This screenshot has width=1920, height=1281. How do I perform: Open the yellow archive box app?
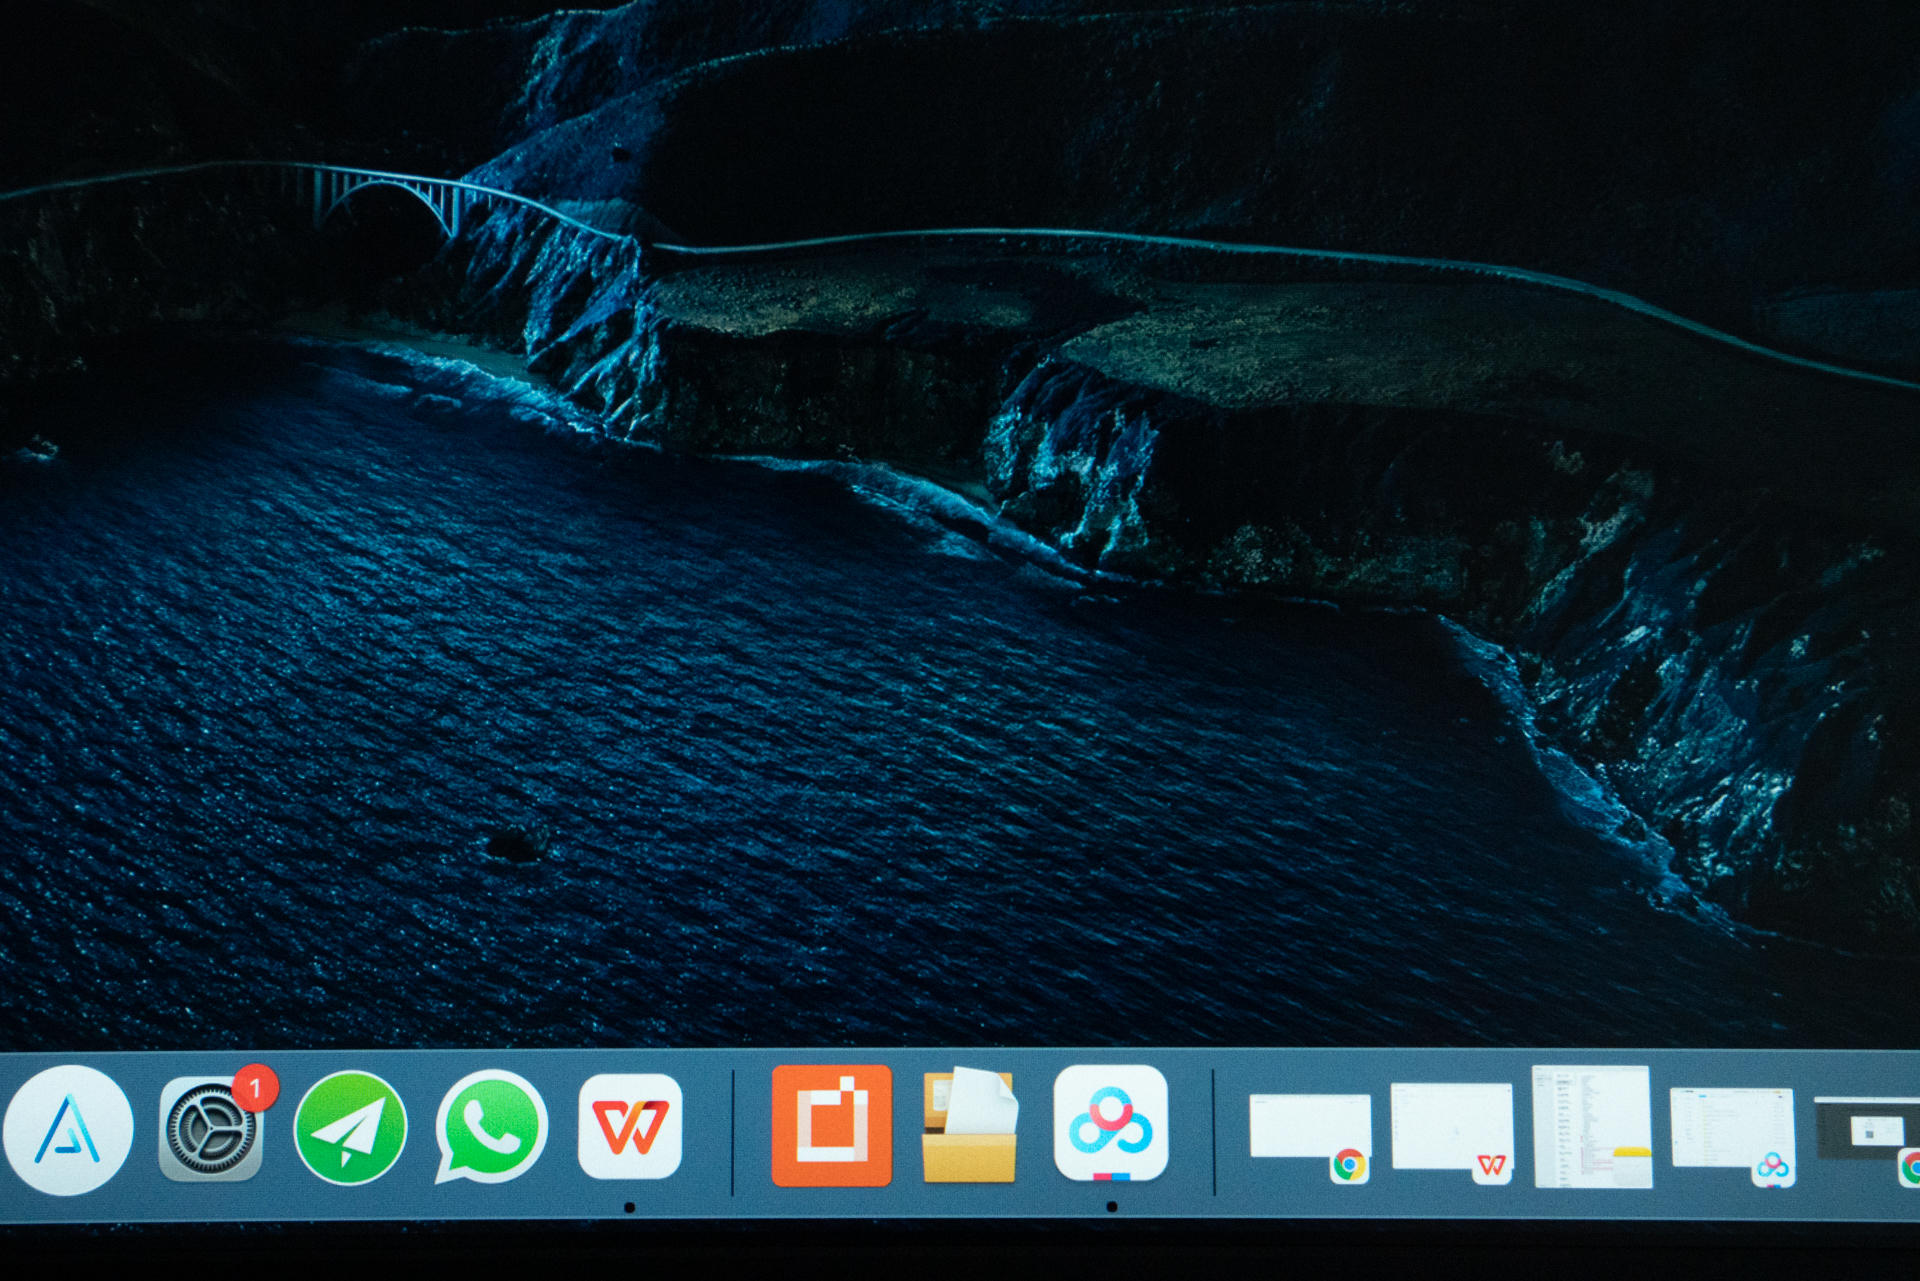point(970,1126)
